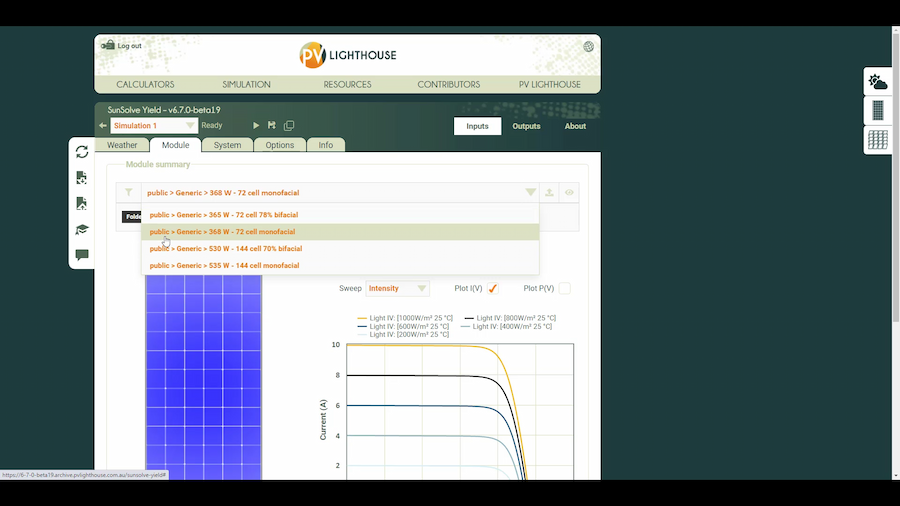900x506 pixels.
Task: Check the Plot P(V) checkbox
Action: (x=565, y=289)
